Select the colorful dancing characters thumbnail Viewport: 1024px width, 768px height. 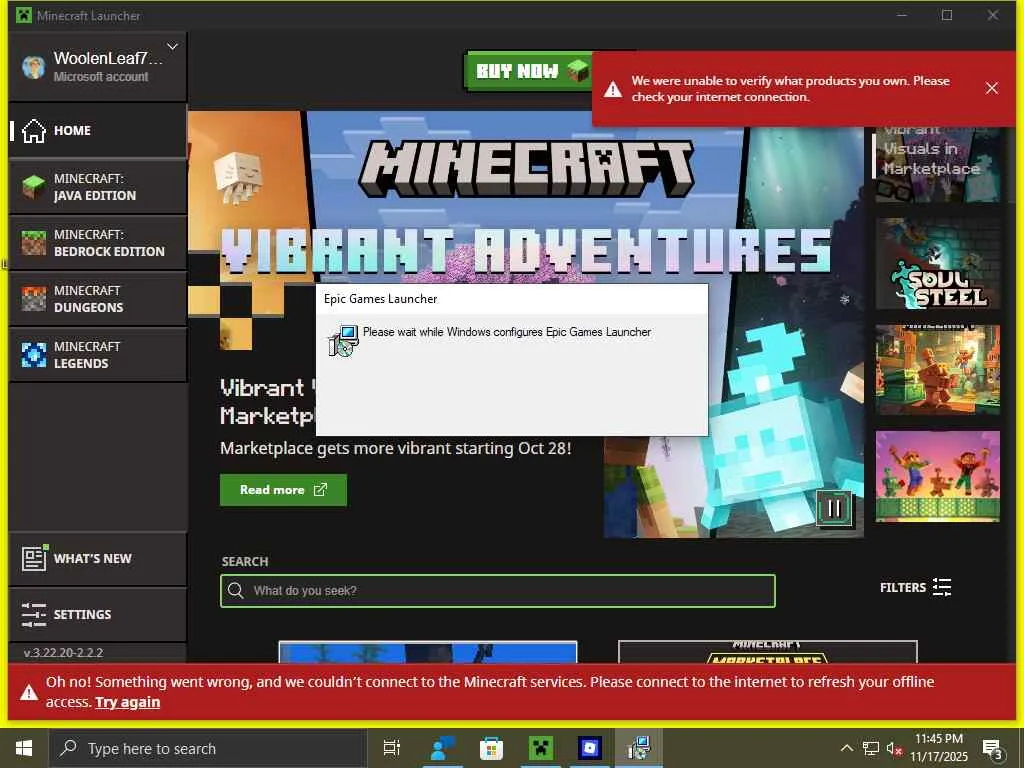pyautogui.click(x=938, y=476)
